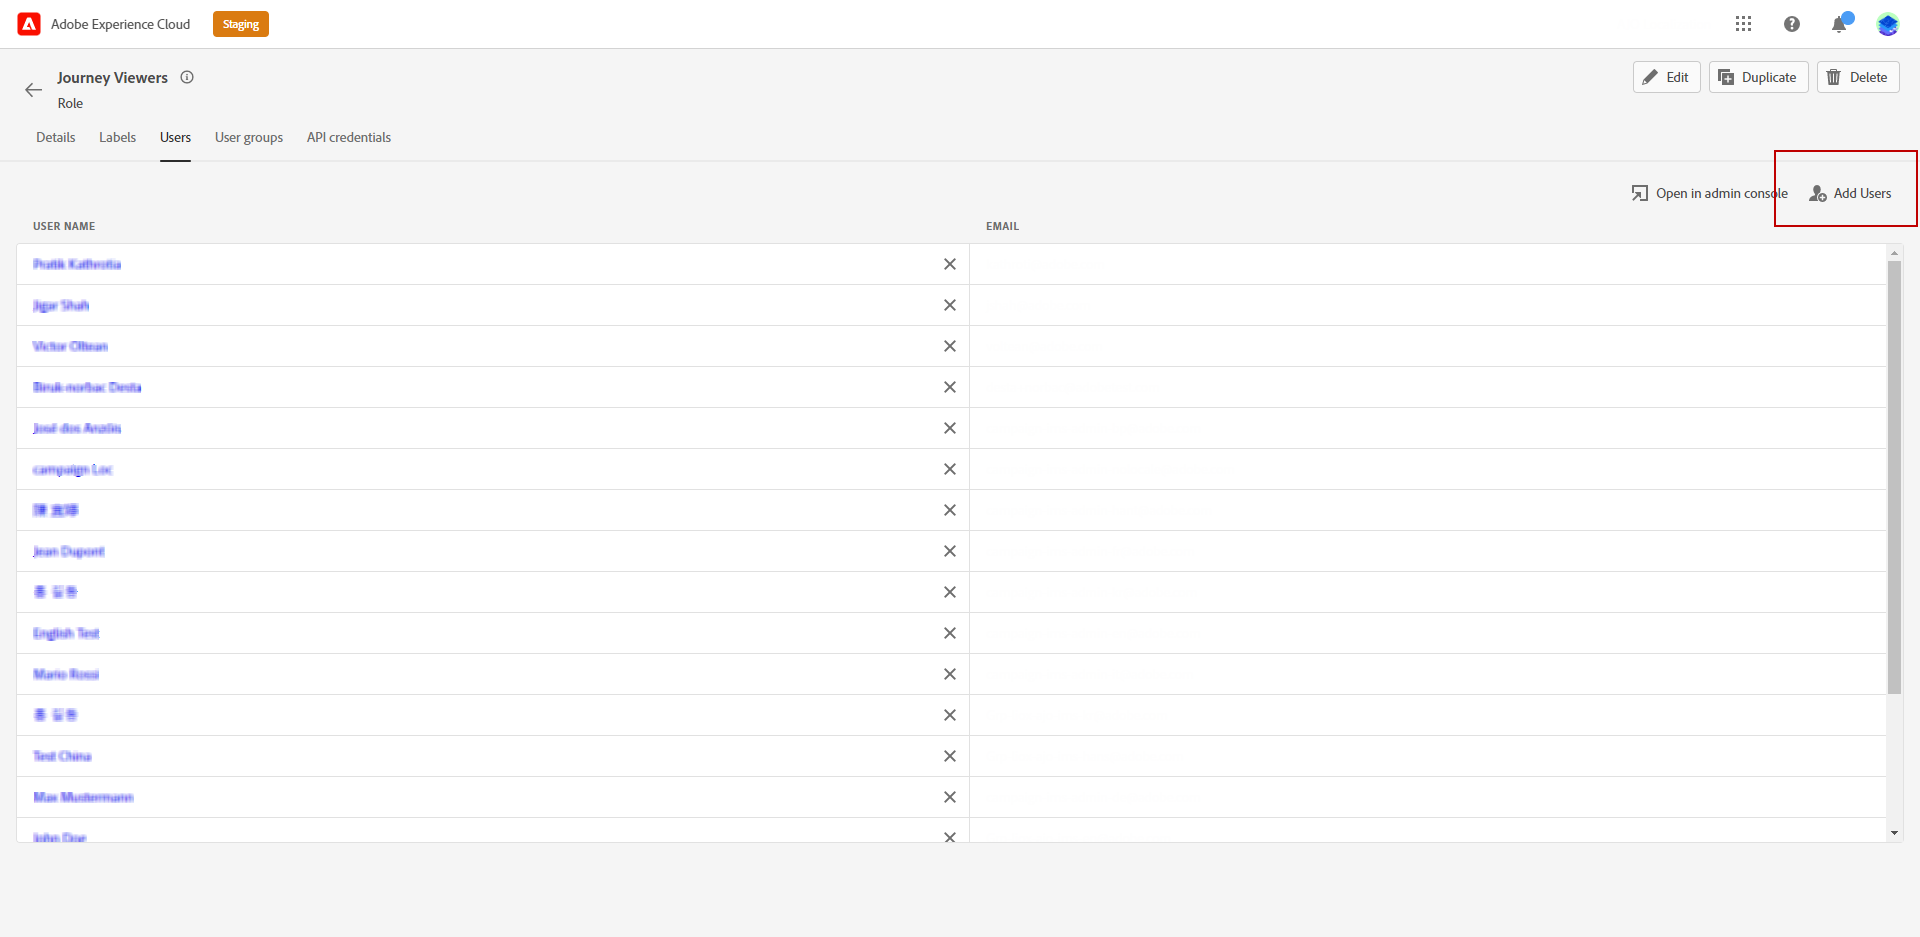Open the help question mark menu
1920x937 pixels.
[x=1791, y=24]
